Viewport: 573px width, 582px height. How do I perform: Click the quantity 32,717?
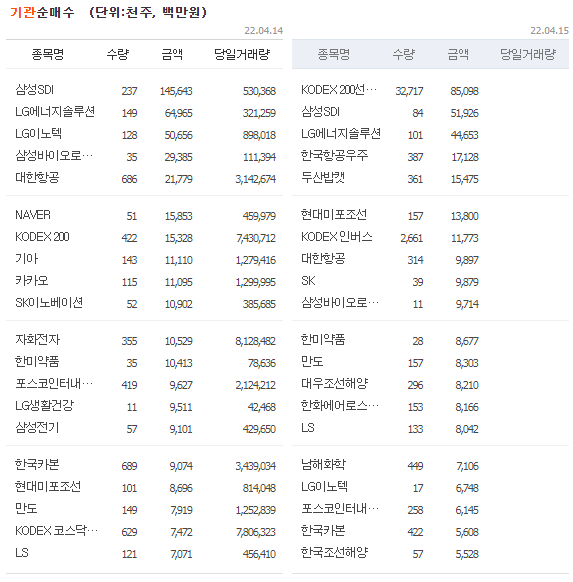(x=409, y=91)
